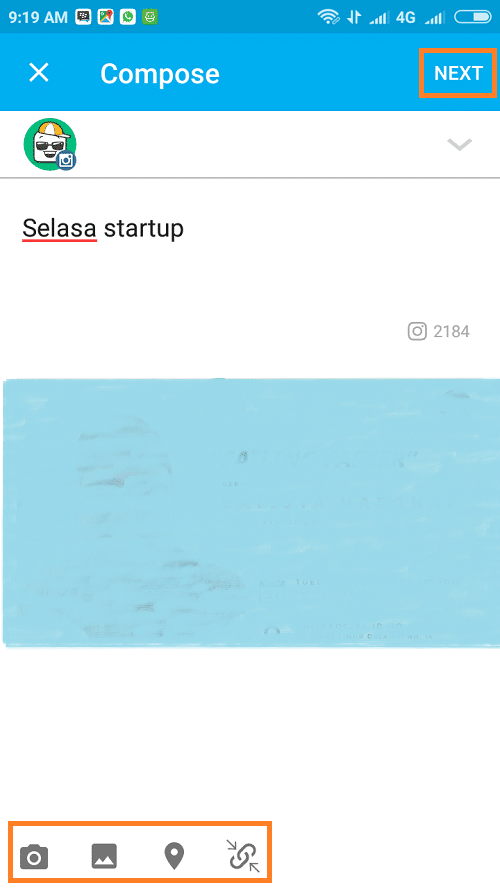
Task: Tap the Instagram badge on the avatar
Action: (x=66, y=161)
